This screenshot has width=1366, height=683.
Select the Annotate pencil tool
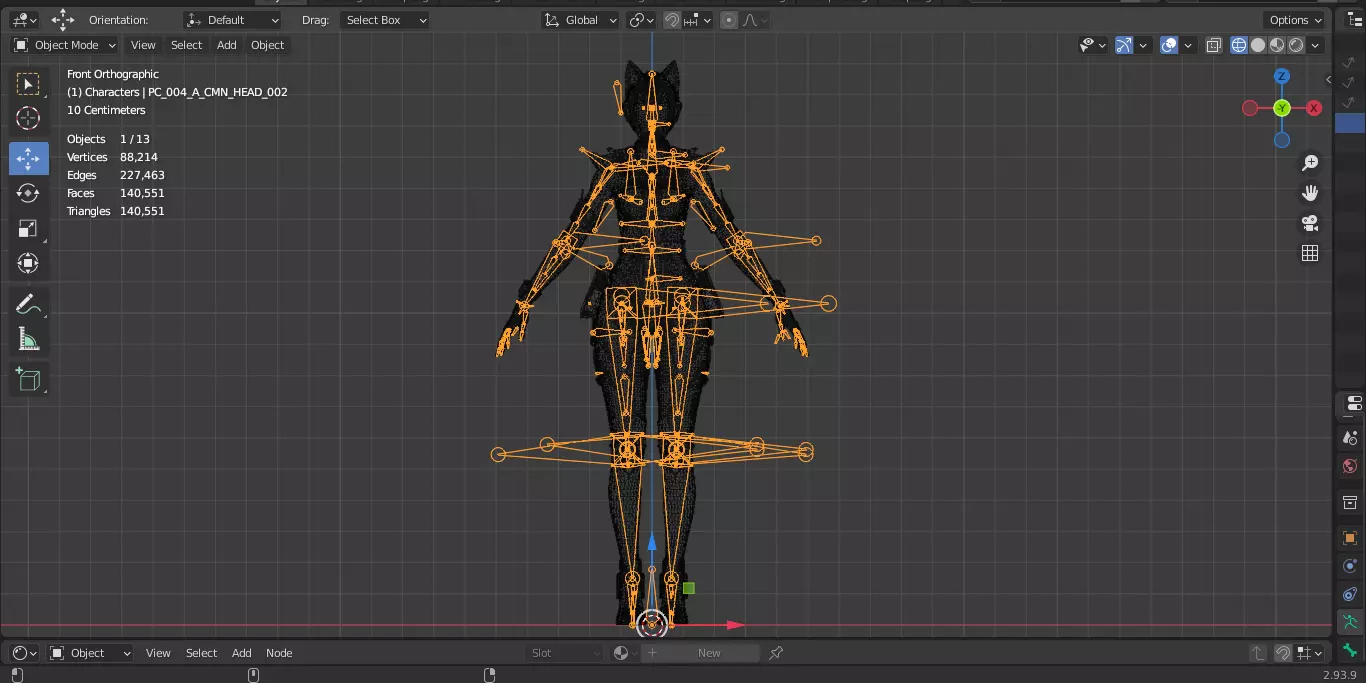(x=28, y=304)
